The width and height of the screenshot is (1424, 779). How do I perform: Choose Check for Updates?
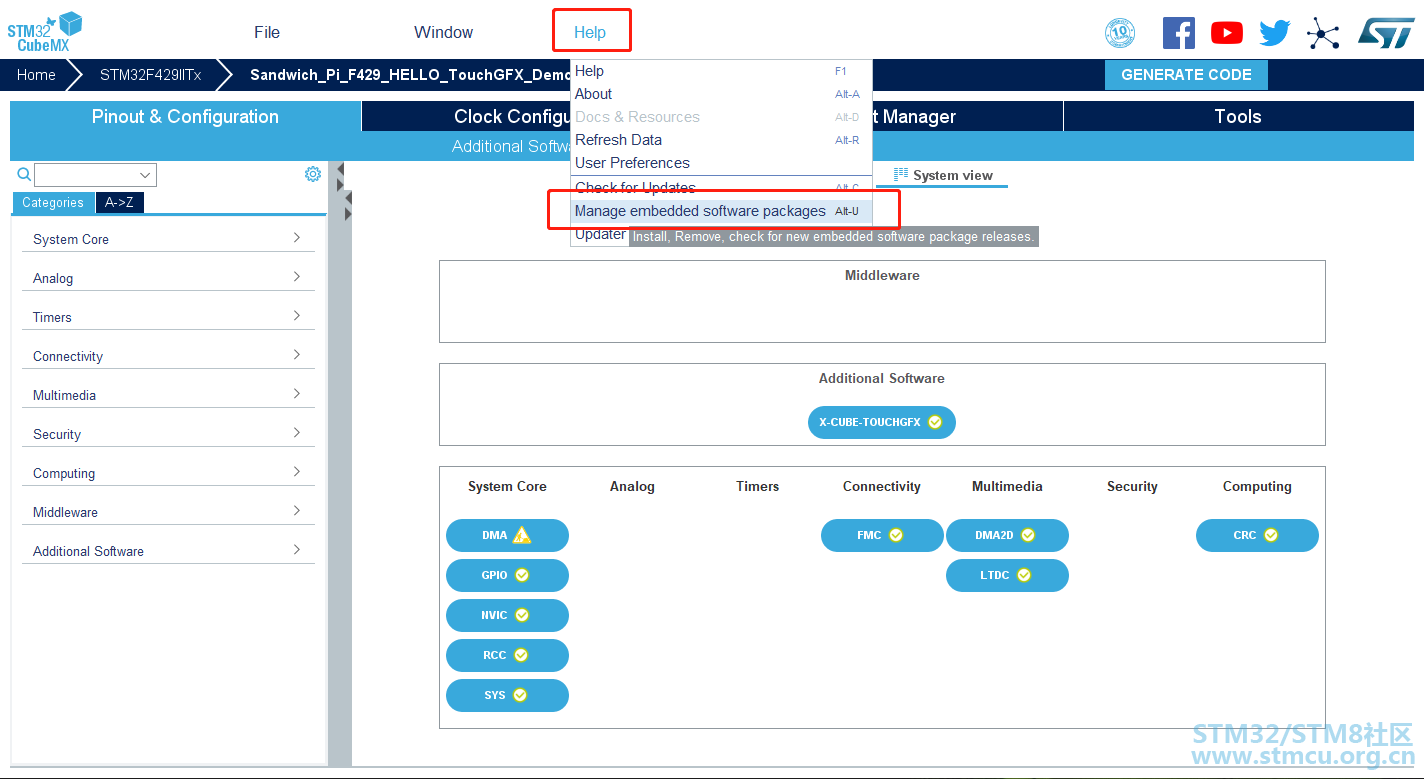(721, 188)
